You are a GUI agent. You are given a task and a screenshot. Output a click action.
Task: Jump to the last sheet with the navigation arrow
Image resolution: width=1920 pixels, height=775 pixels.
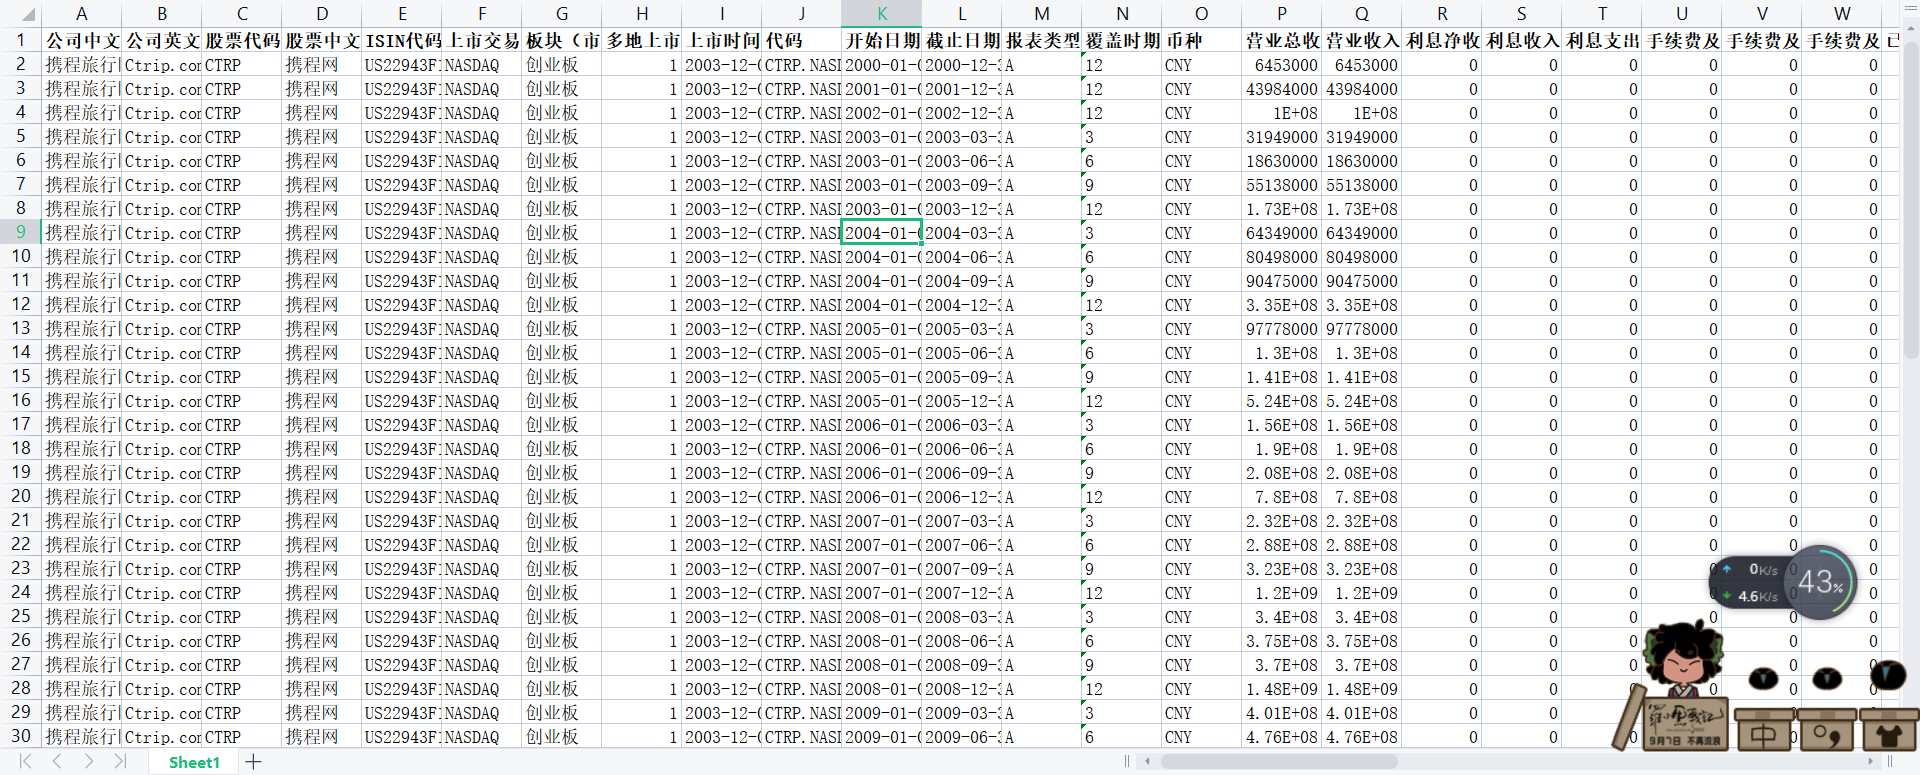point(120,762)
